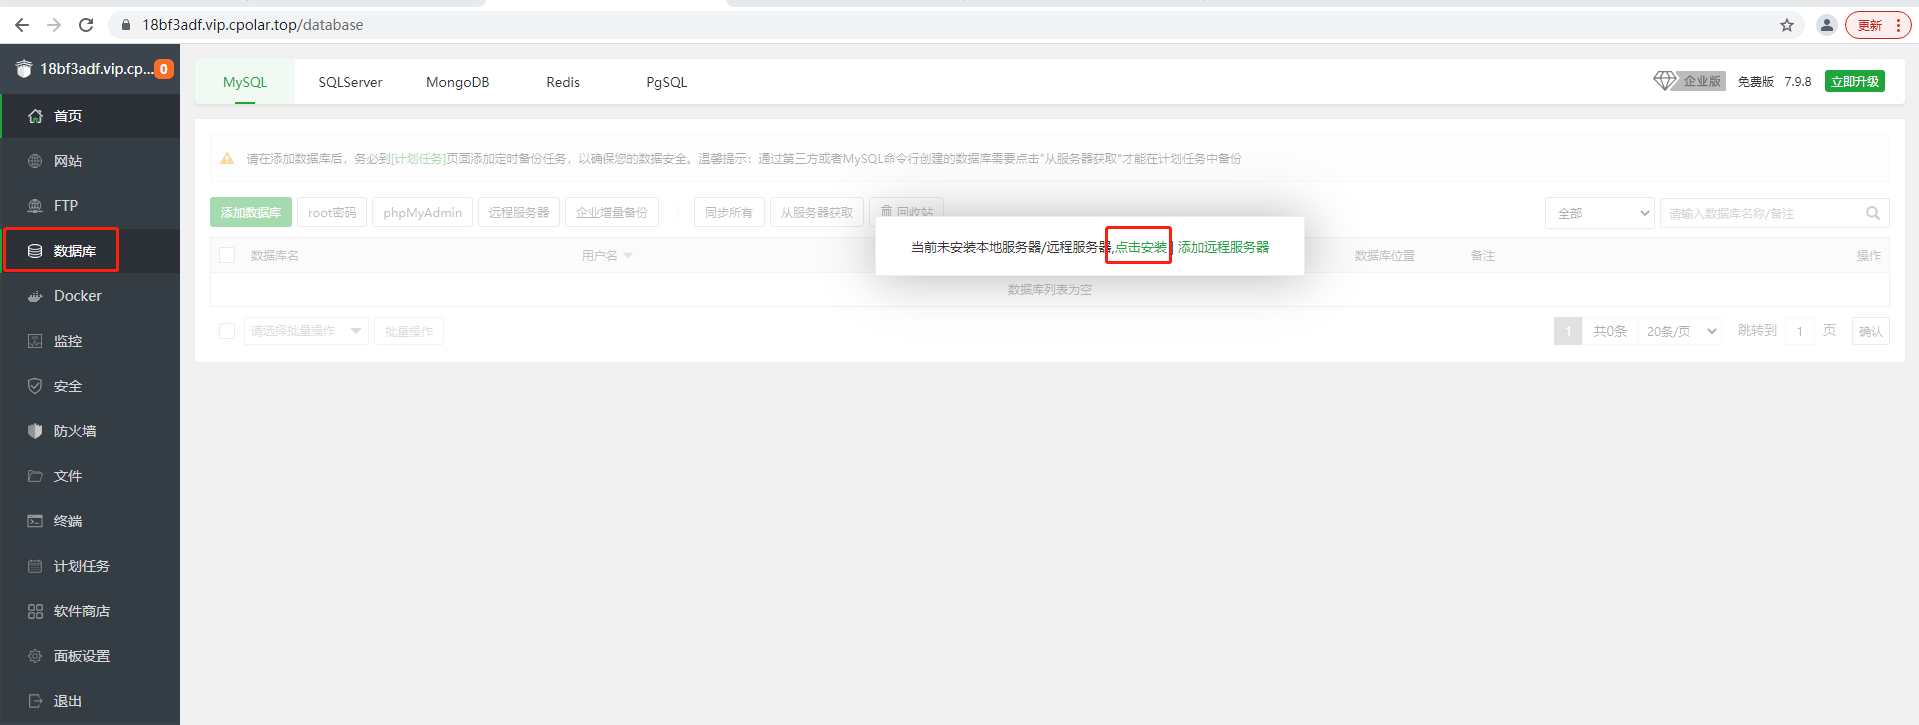Click the 批量操作 button
The width and height of the screenshot is (1919, 725).
point(409,331)
